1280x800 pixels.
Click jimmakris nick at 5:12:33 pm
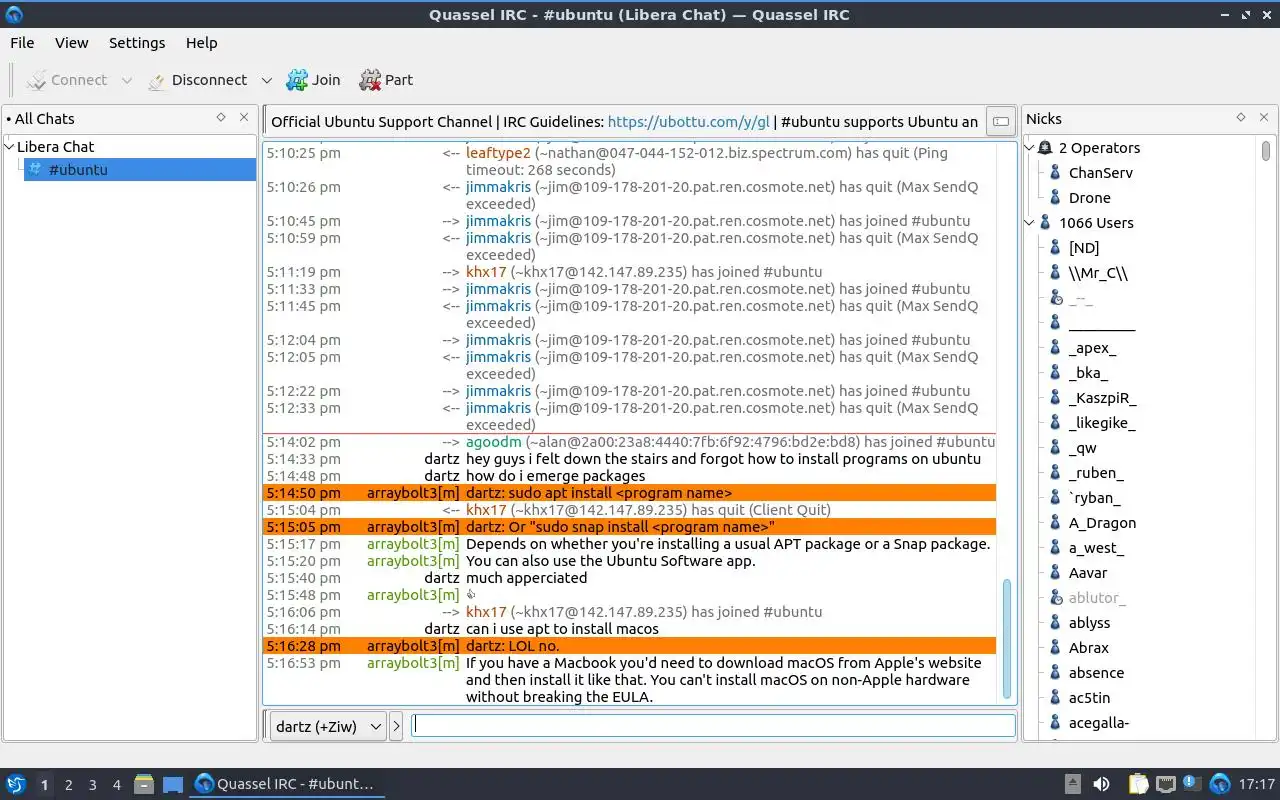pos(498,408)
